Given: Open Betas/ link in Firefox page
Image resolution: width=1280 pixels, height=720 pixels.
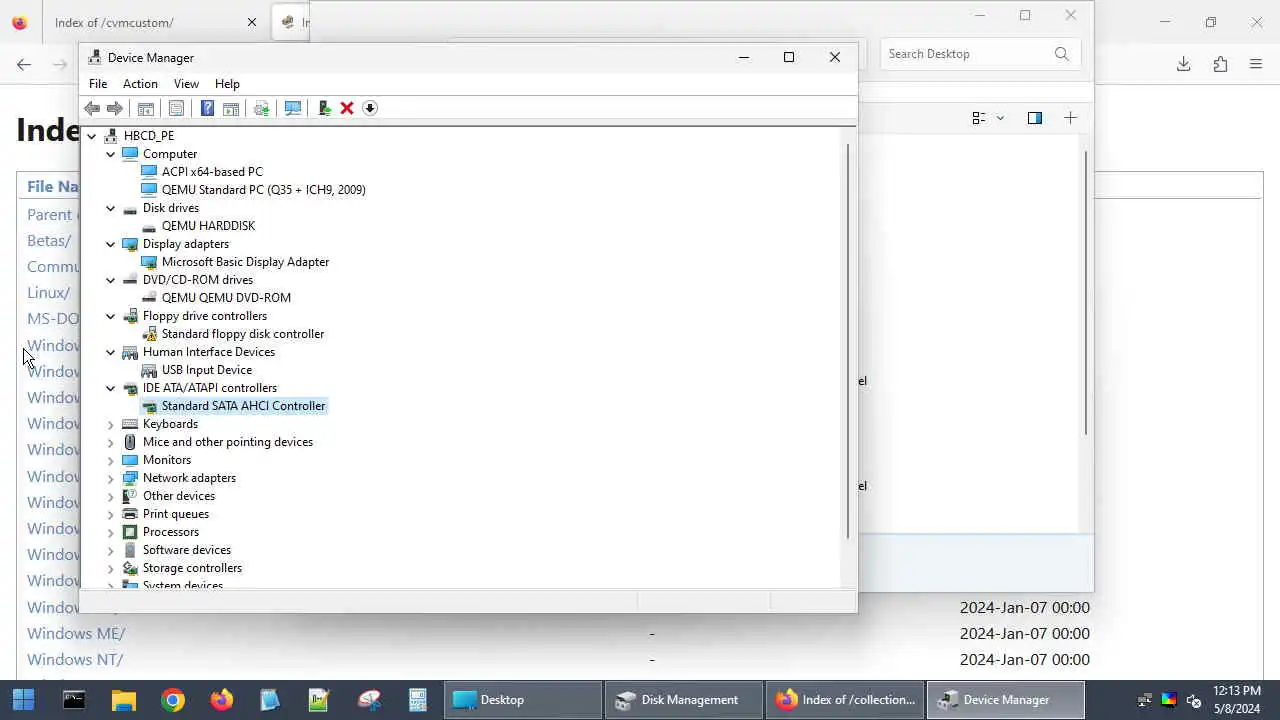Looking at the screenshot, I should click(x=49, y=240).
